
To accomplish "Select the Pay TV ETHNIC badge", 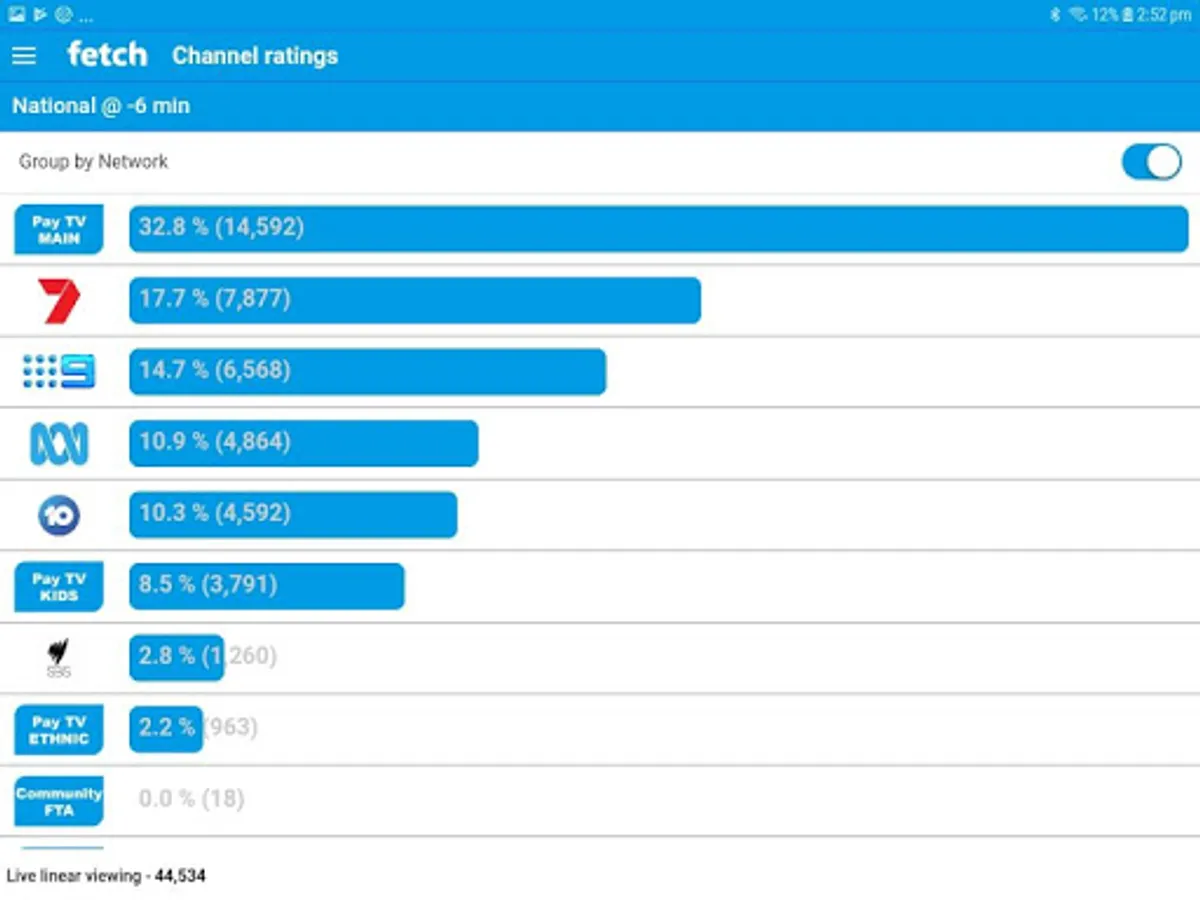I will click(59, 729).
